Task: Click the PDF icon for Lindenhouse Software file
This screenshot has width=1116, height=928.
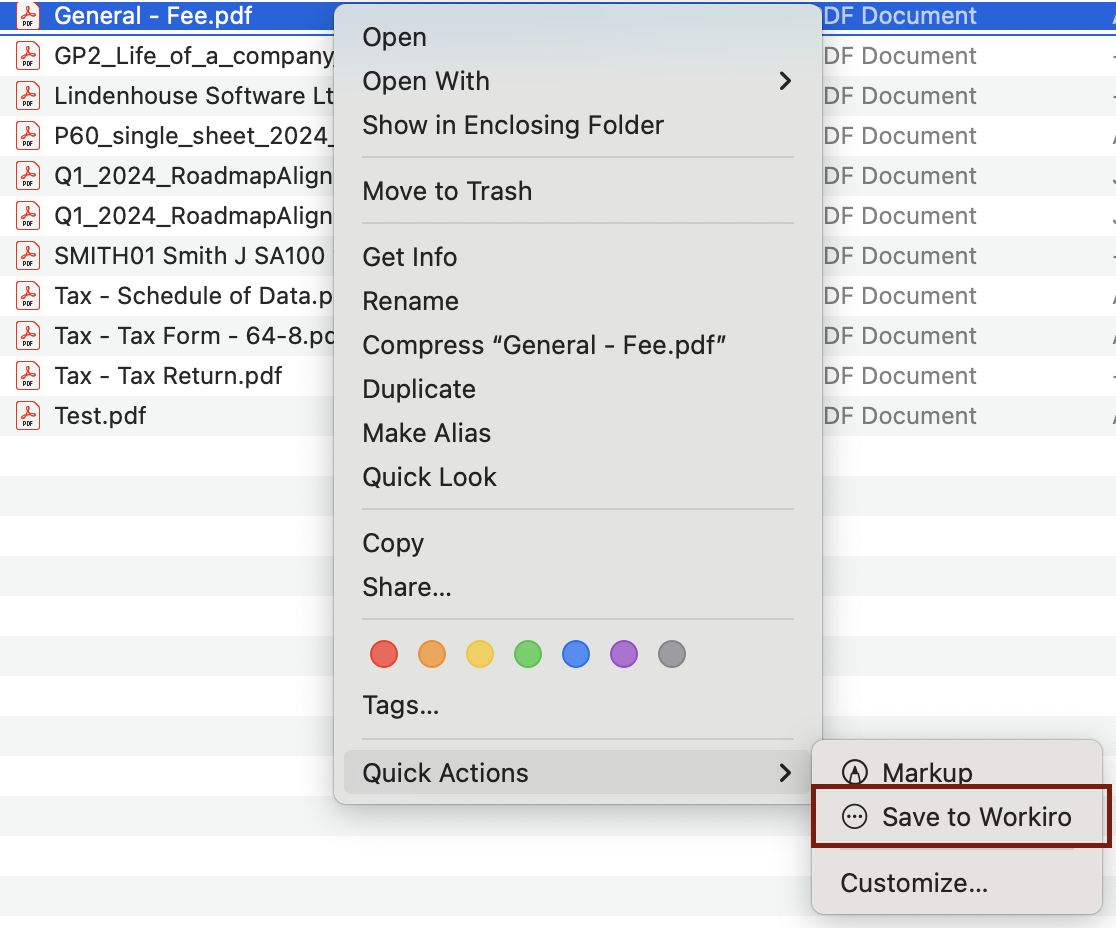Action: 28,96
